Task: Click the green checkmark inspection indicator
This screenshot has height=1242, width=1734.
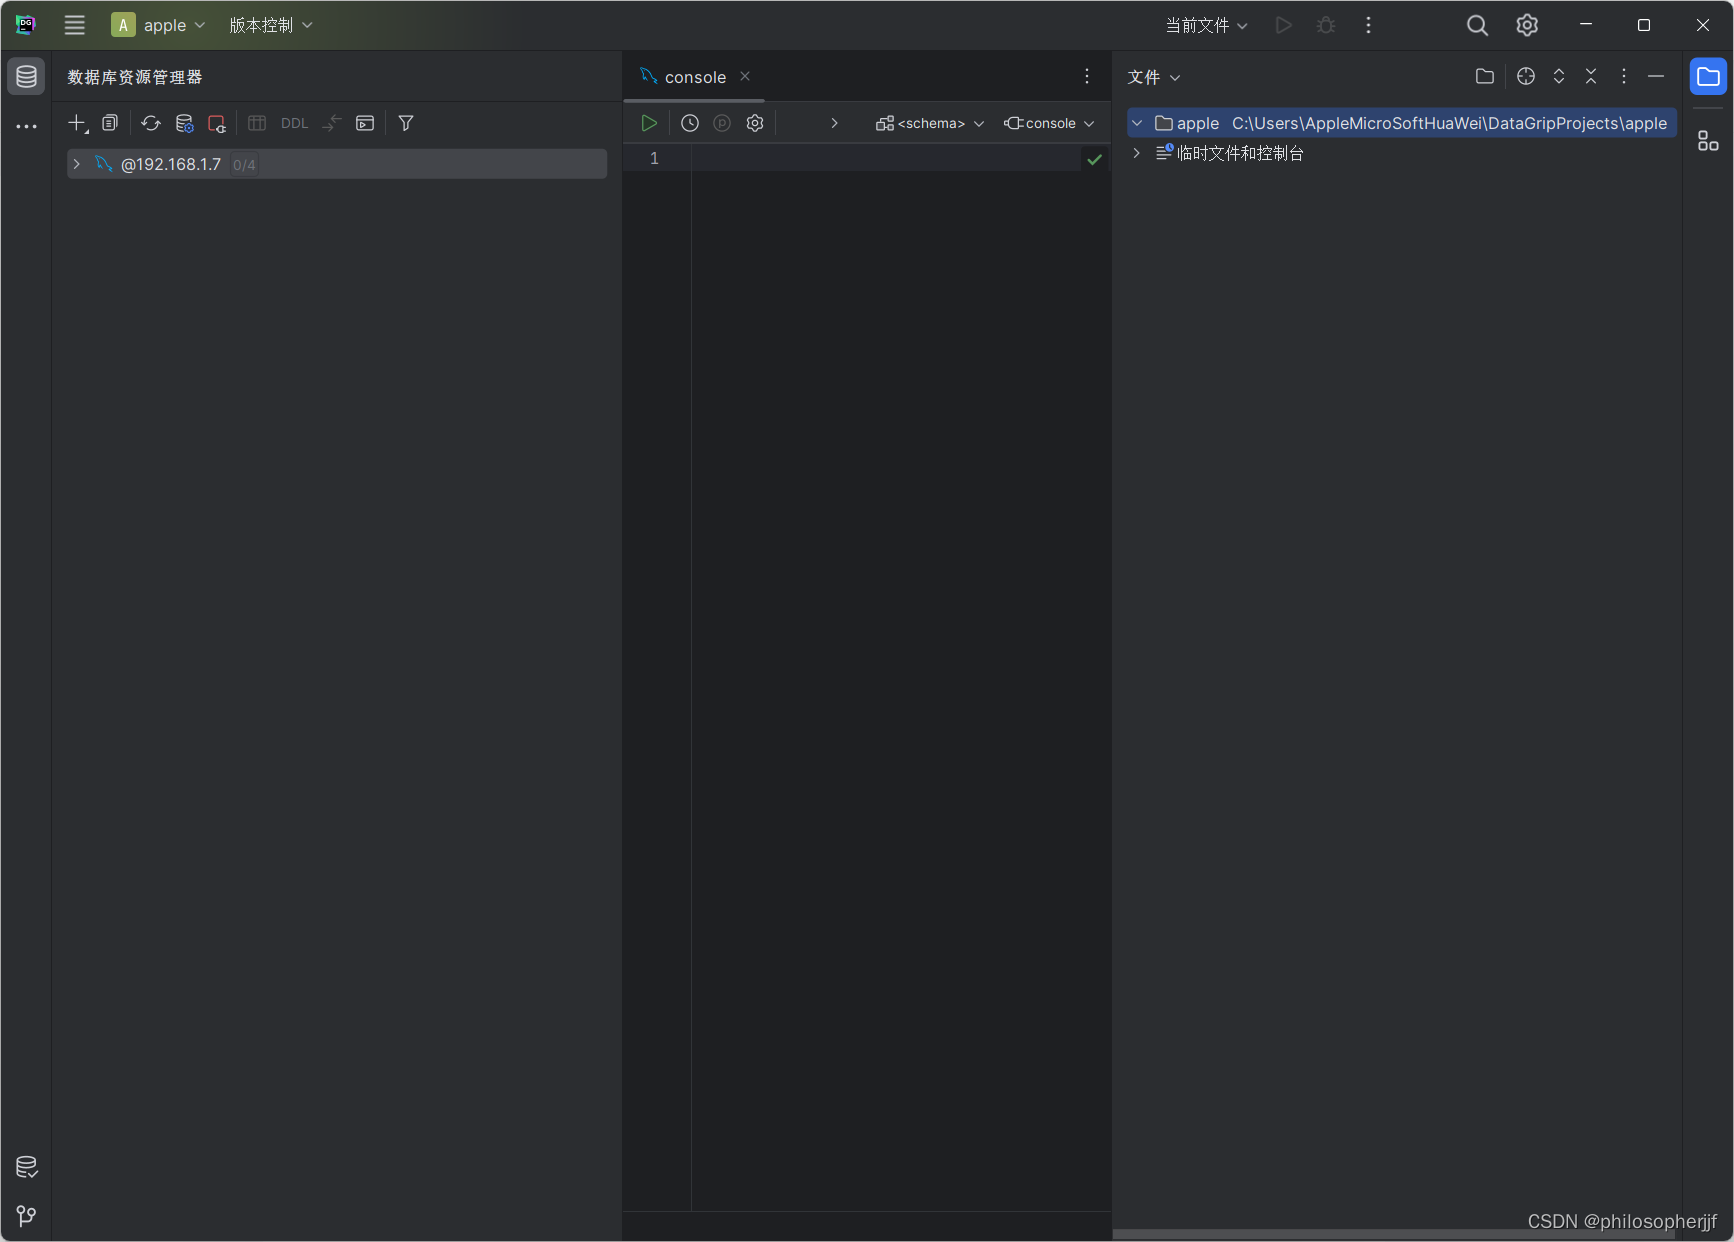Action: click(1095, 159)
